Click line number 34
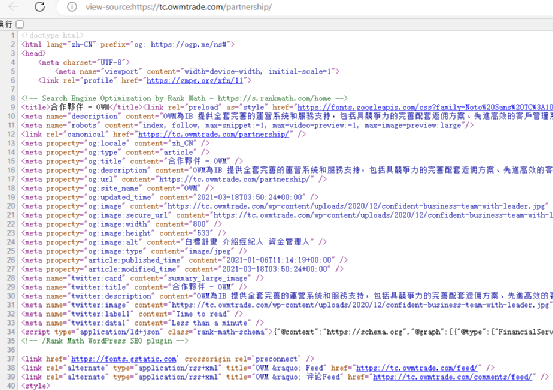 tap(11, 332)
